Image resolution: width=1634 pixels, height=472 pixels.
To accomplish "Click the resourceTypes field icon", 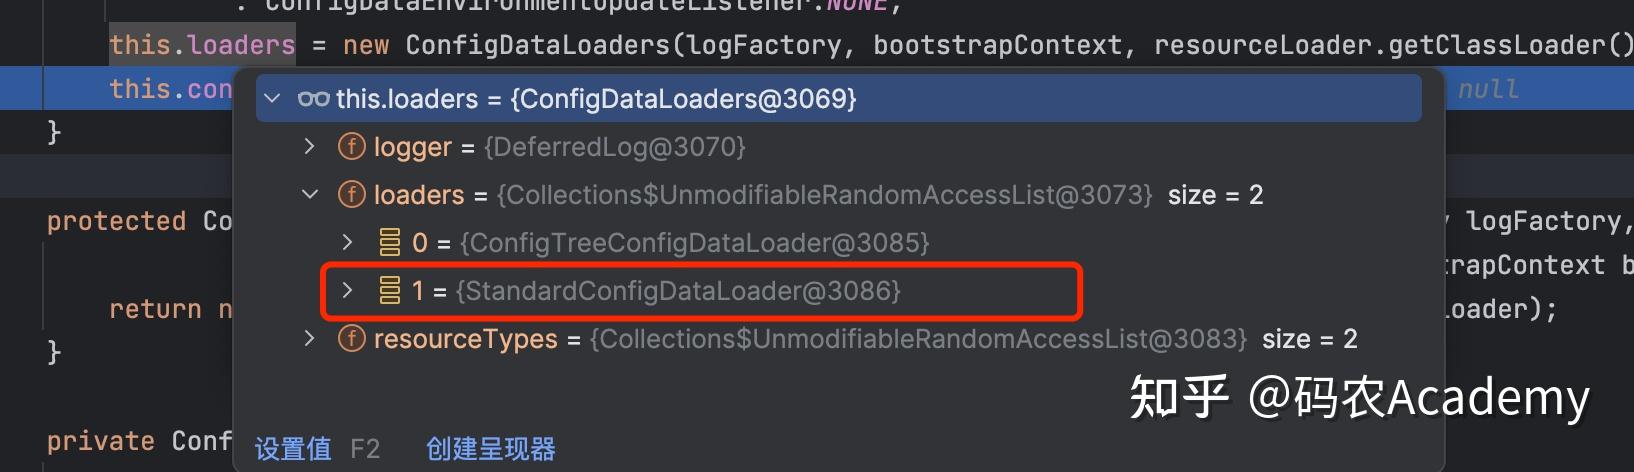I will (352, 339).
